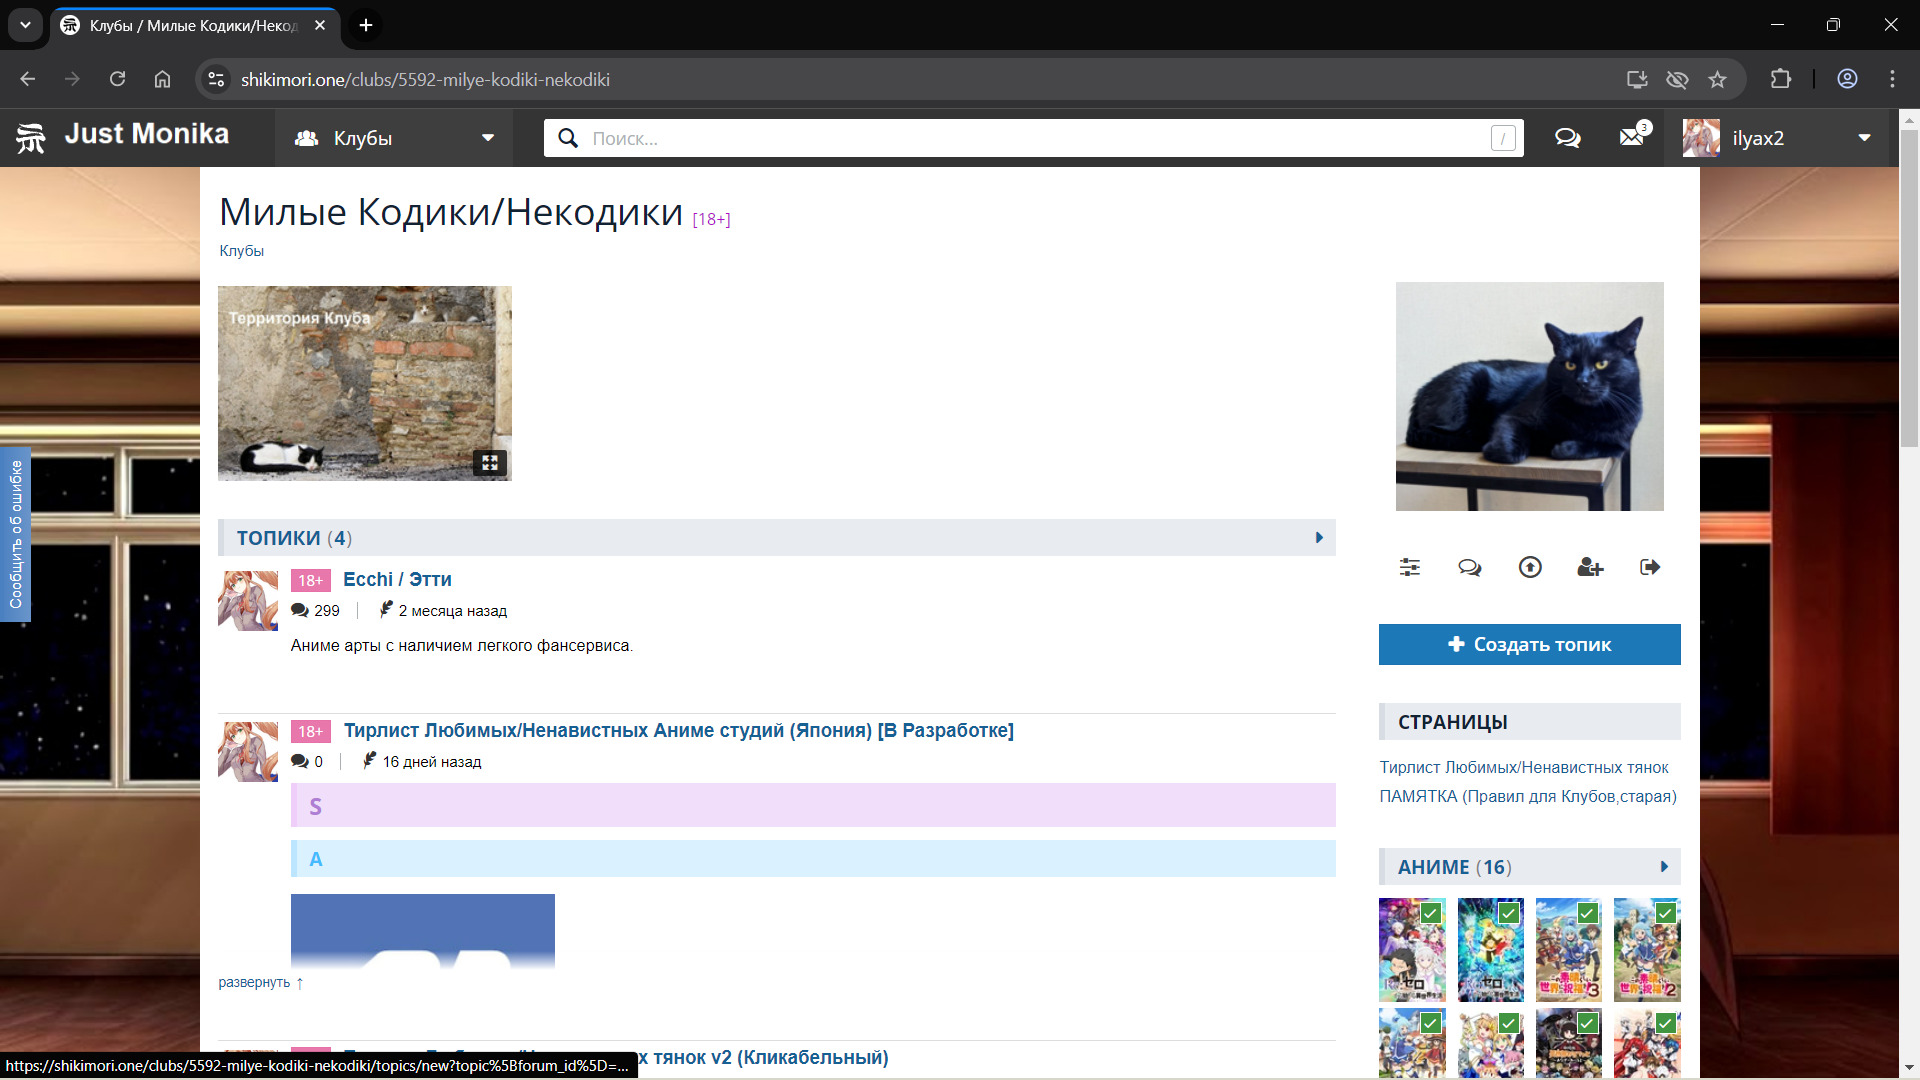Expand the АНИМЕ section arrow

(x=1664, y=867)
